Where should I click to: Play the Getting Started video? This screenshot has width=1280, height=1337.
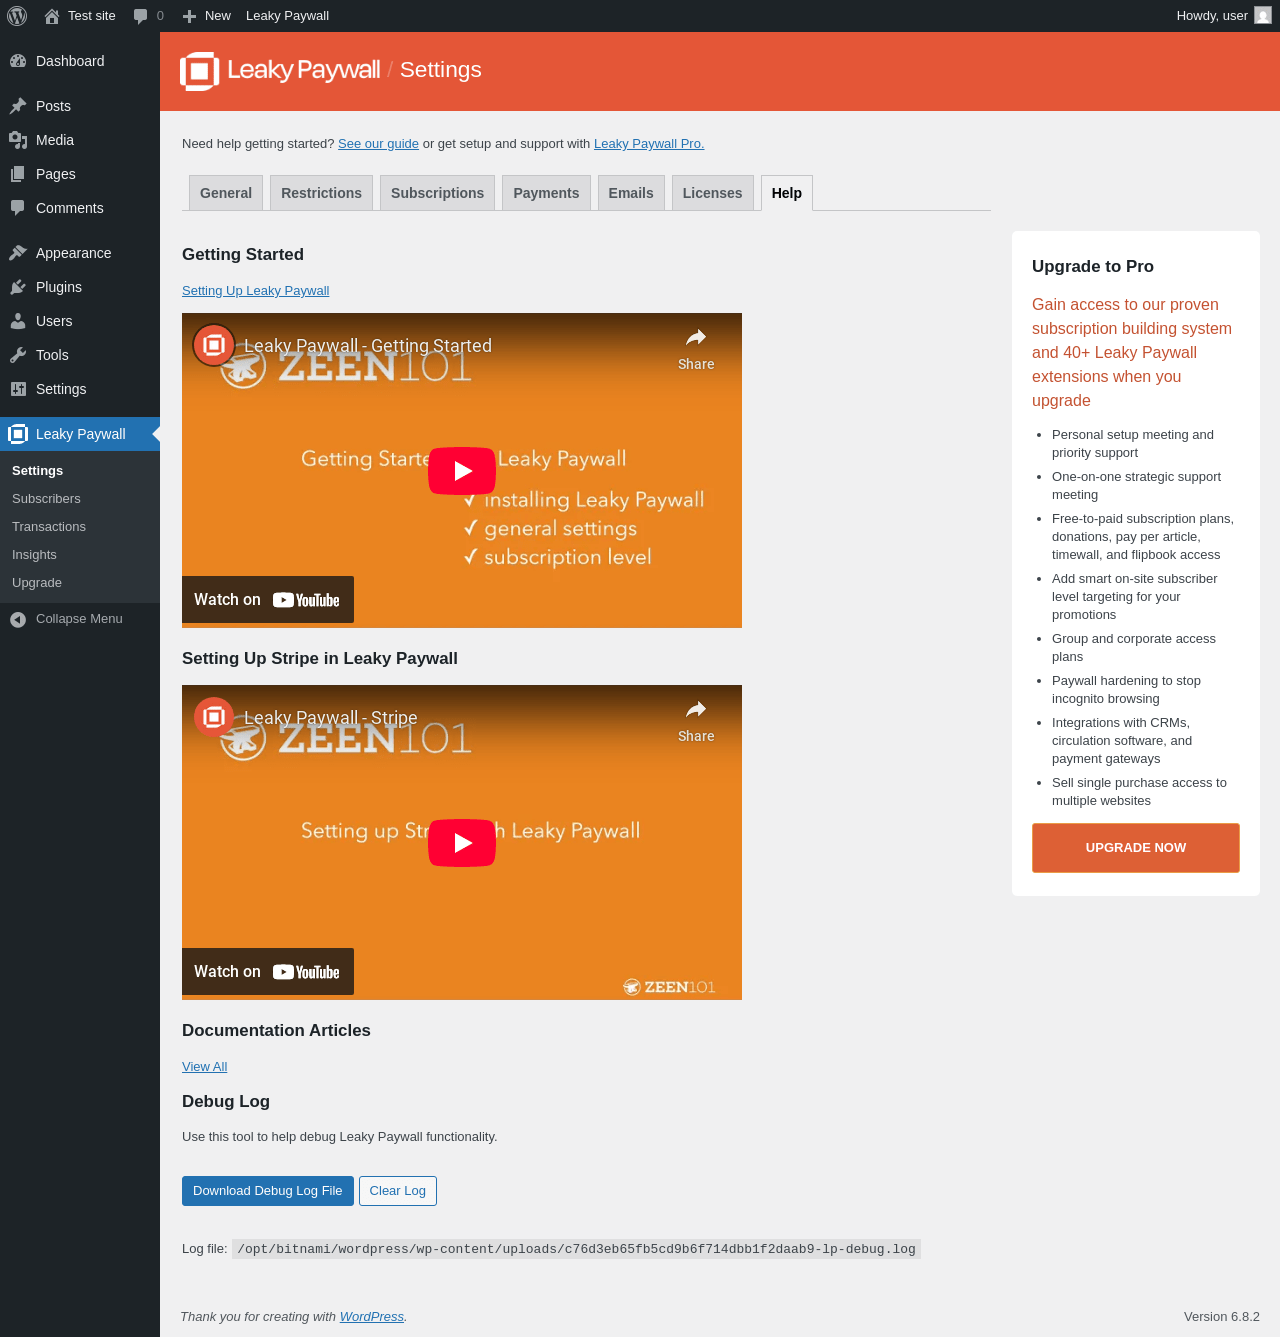point(462,471)
